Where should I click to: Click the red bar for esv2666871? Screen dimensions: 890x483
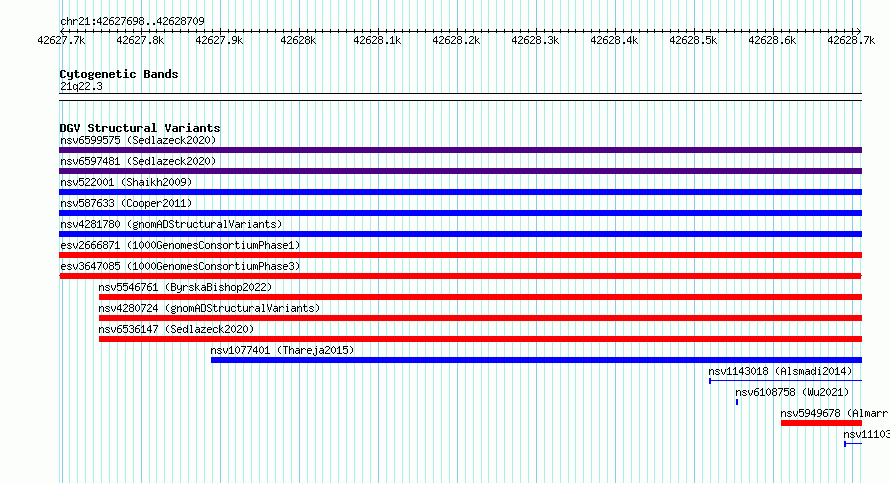[x=460, y=255]
